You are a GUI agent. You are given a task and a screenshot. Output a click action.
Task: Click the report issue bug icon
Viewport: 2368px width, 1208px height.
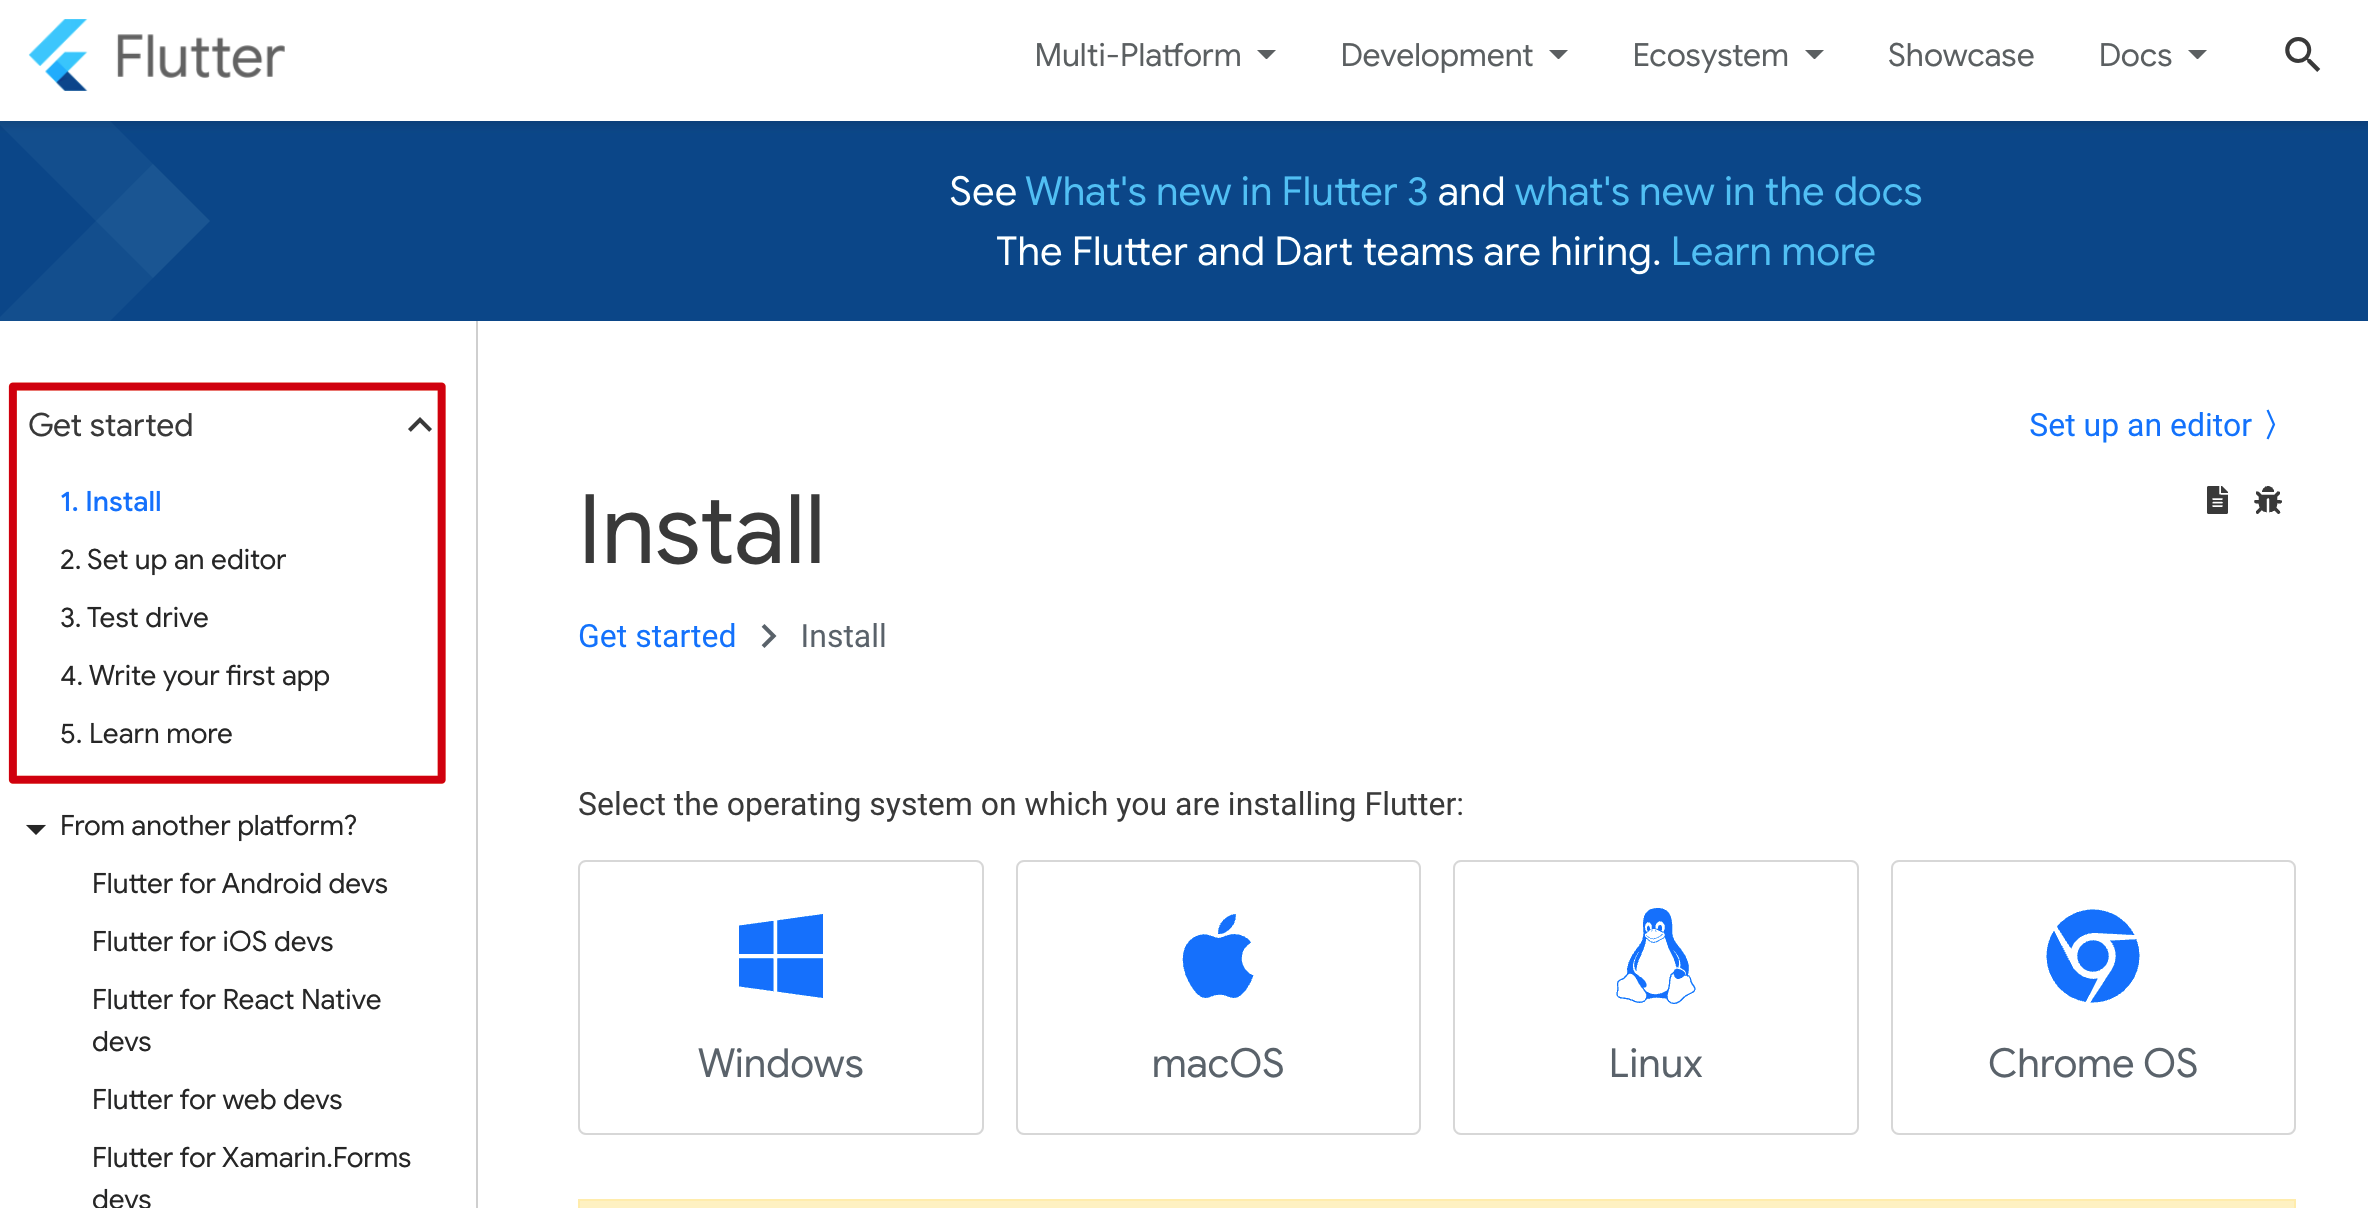2267,500
